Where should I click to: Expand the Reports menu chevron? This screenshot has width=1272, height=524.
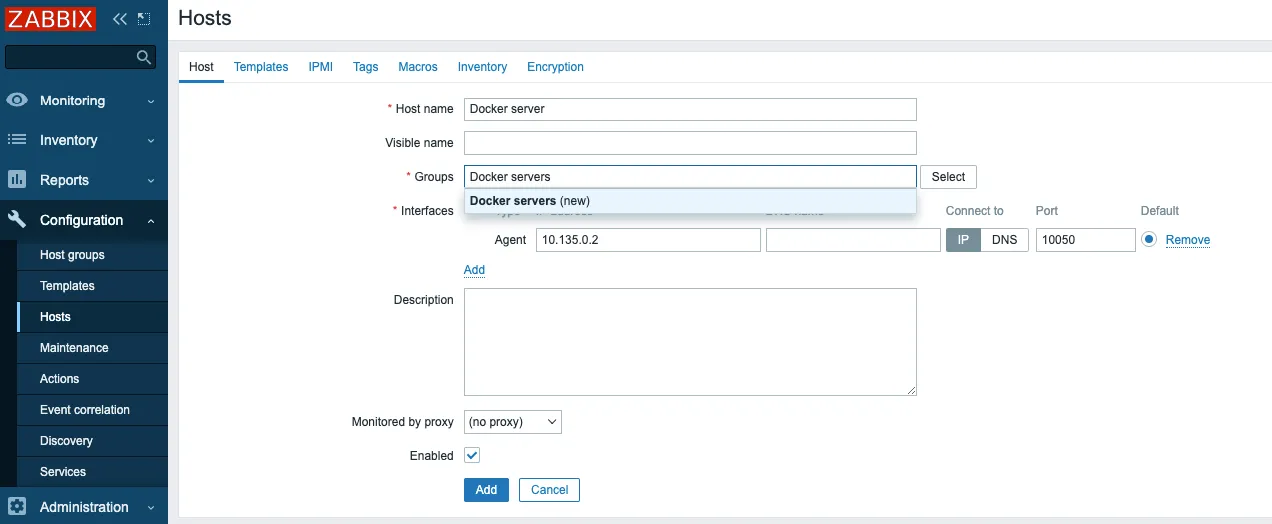[151, 181]
